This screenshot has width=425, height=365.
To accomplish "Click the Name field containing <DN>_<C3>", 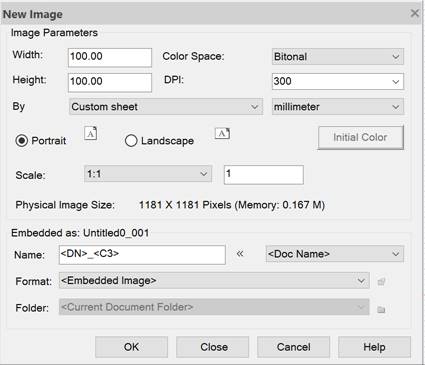I will 142,255.
